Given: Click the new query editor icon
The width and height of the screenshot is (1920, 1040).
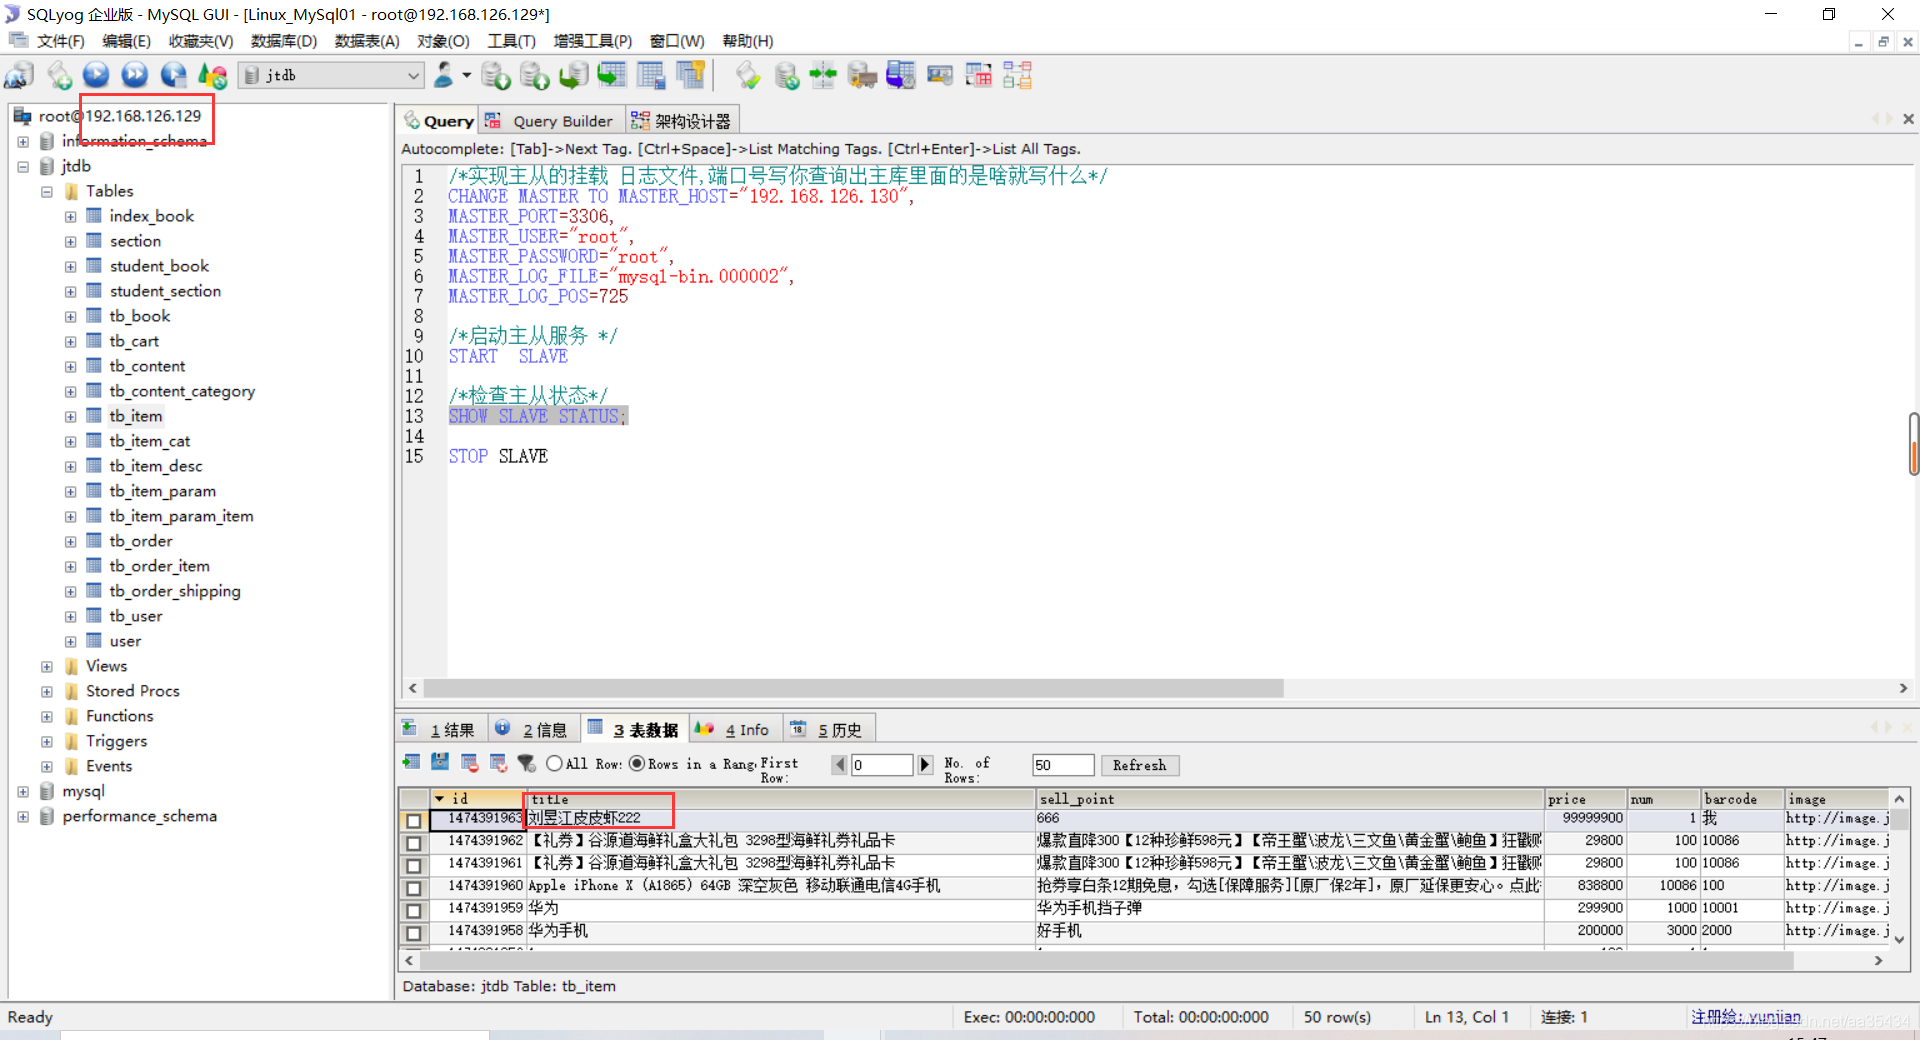Looking at the screenshot, I should [x=59, y=75].
